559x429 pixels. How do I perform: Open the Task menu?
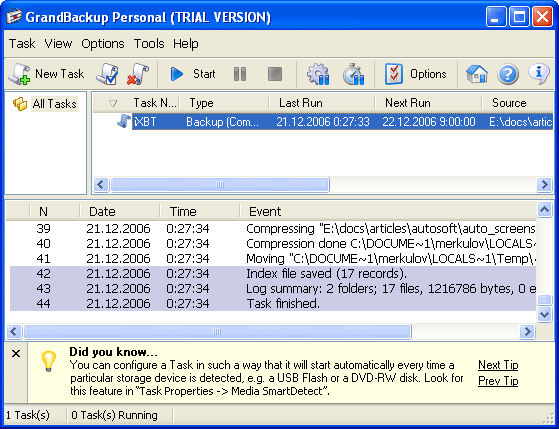coord(22,44)
